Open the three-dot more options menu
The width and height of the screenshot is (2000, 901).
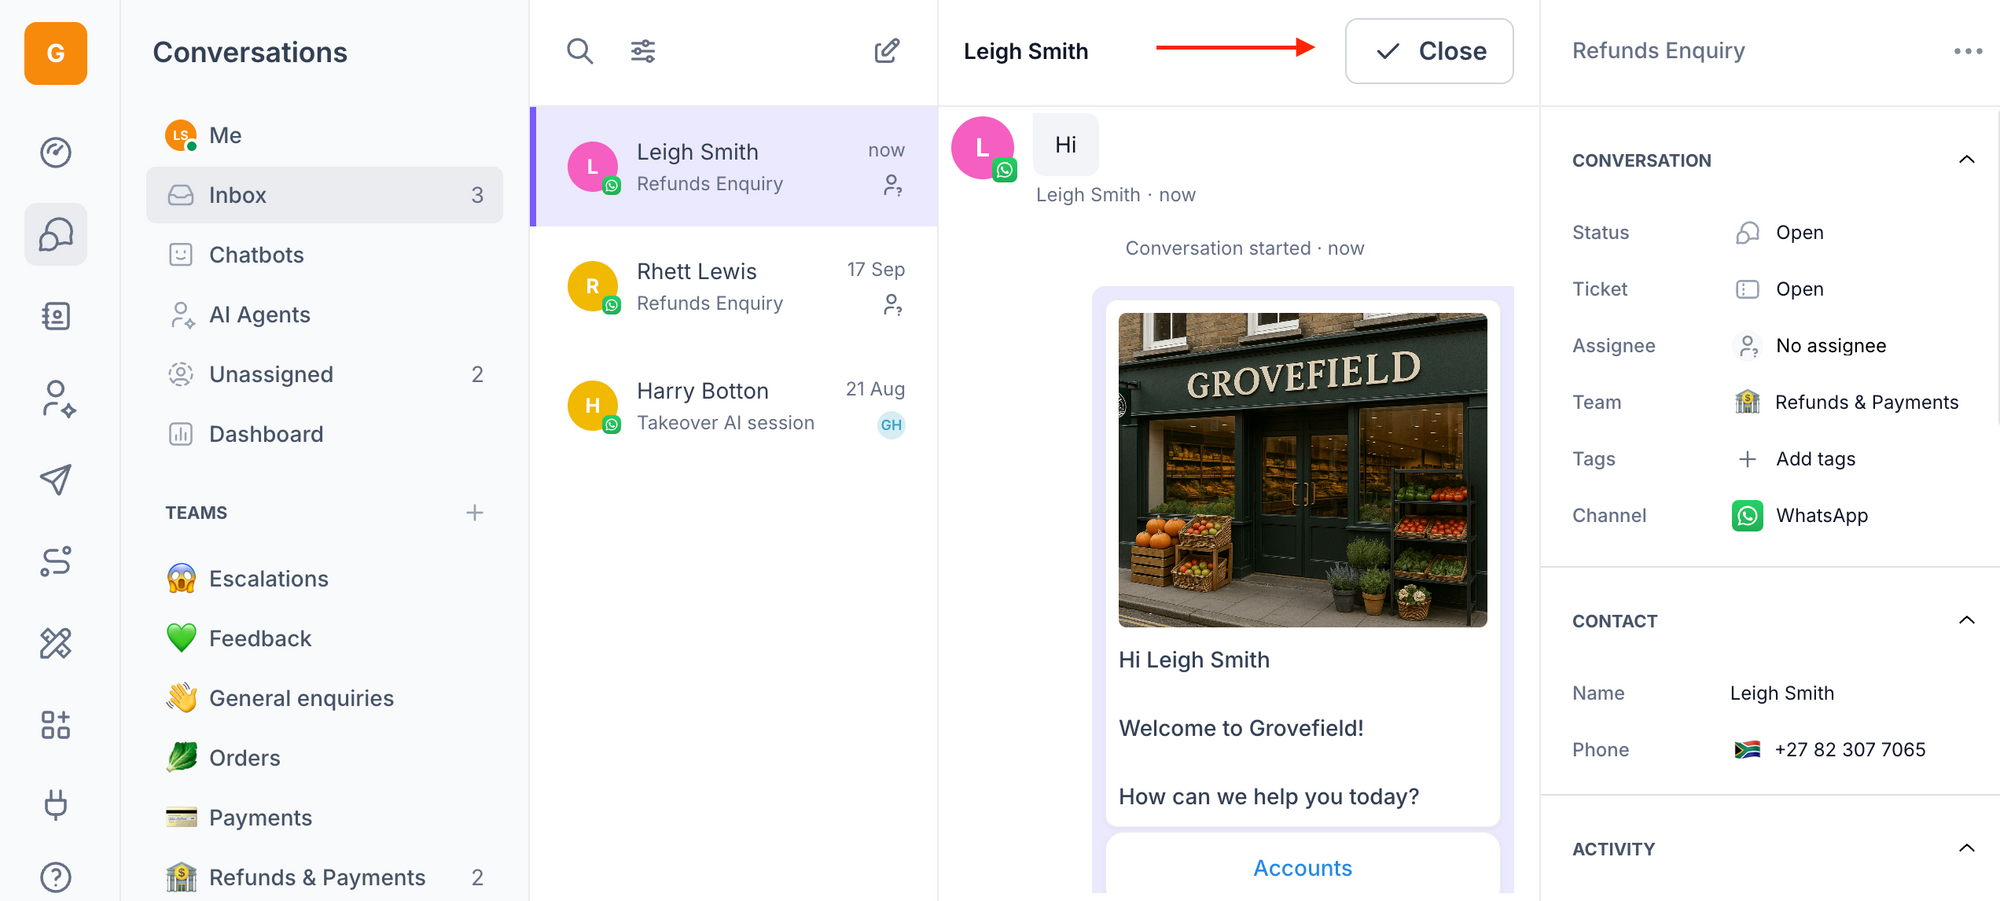tap(1967, 51)
